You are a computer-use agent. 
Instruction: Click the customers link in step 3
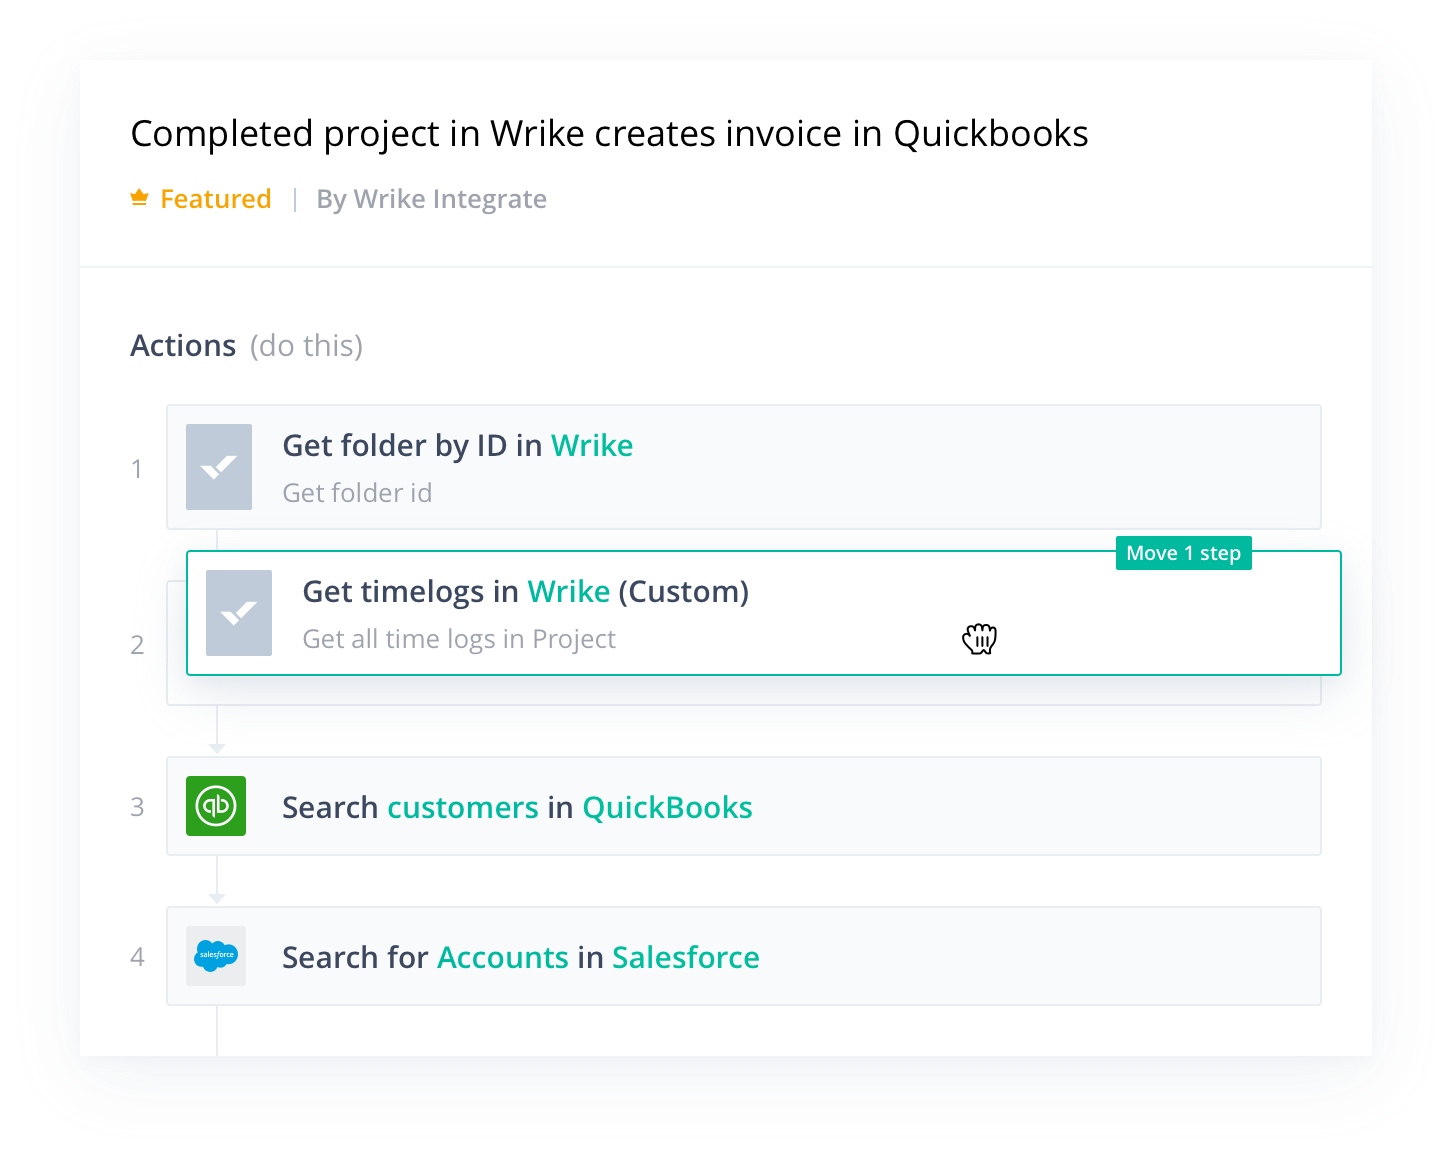point(463,808)
